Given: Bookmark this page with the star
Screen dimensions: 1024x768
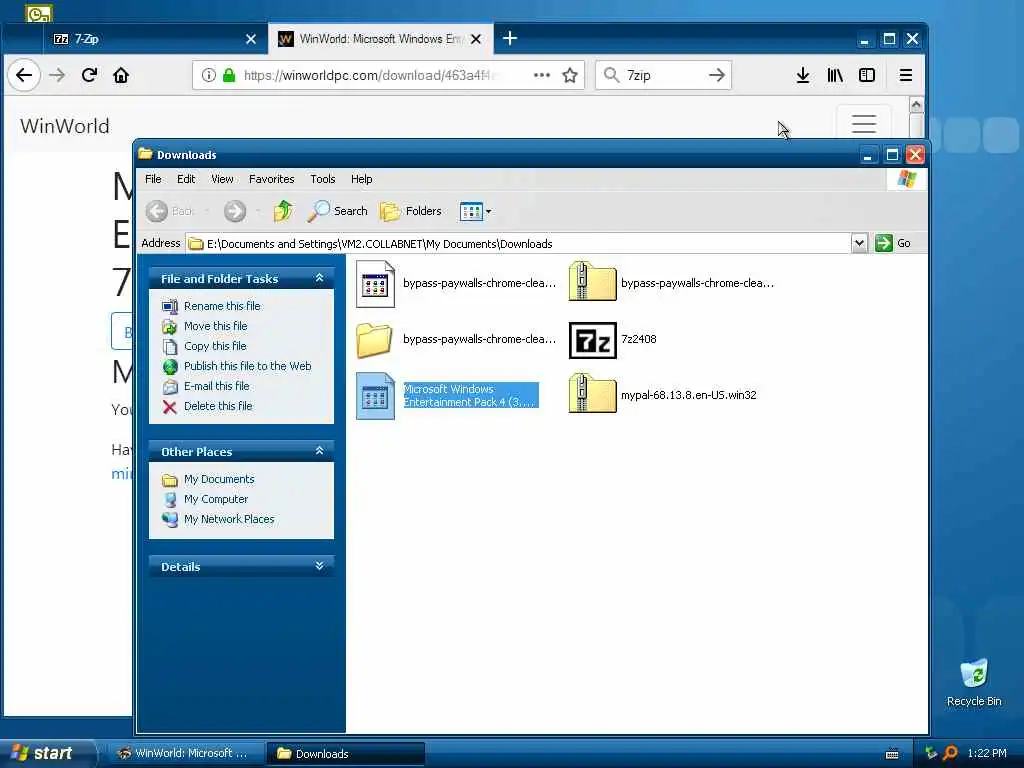Looking at the screenshot, I should pyautogui.click(x=570, y=75).
